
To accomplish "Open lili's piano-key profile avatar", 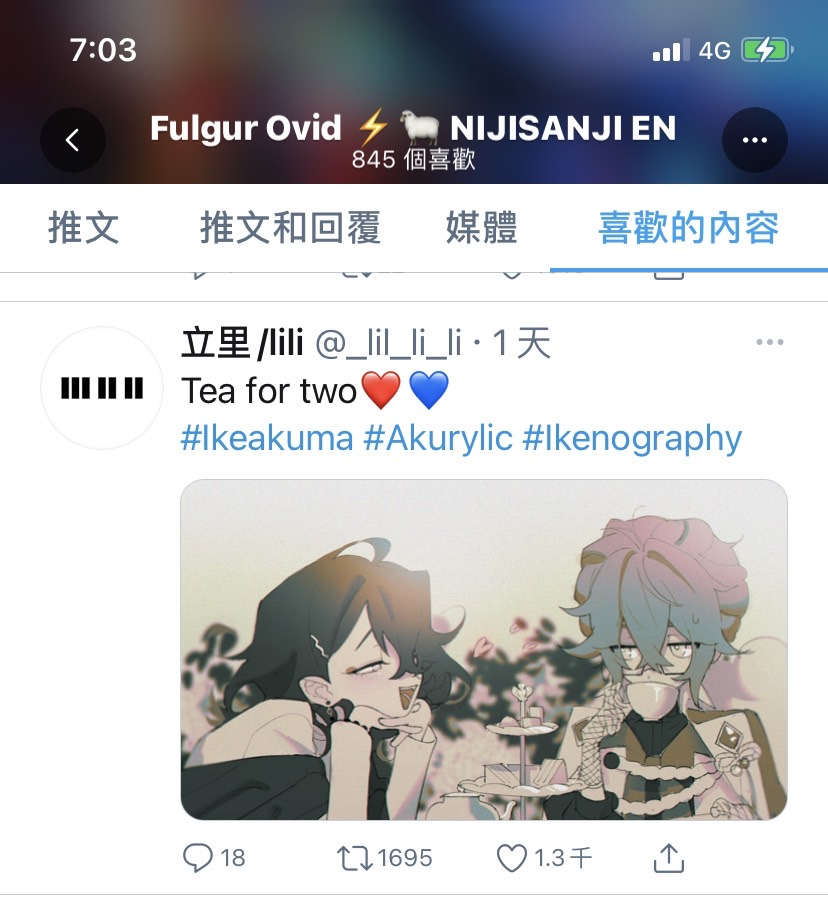I will 102,388.
